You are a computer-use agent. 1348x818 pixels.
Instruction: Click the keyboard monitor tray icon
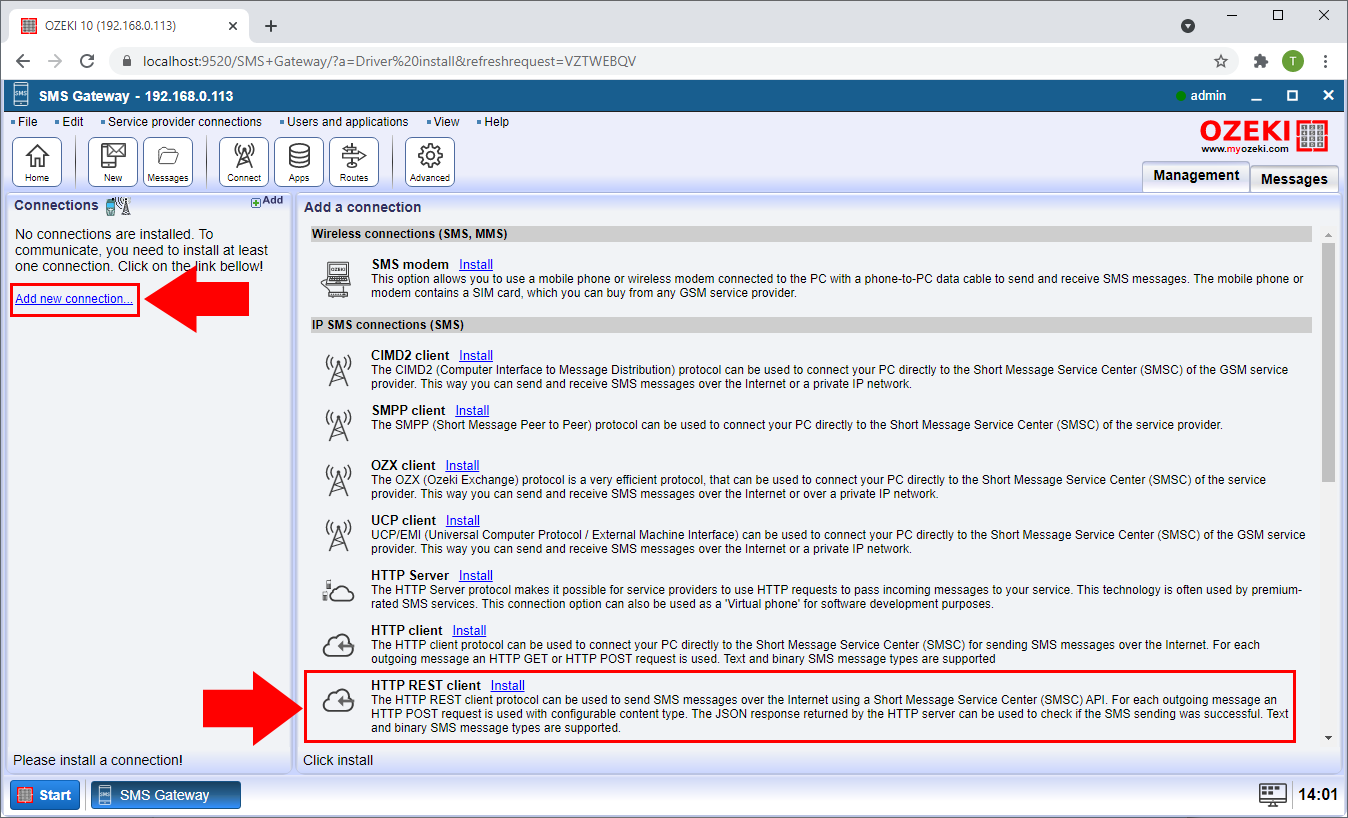tap(1272, 795)
